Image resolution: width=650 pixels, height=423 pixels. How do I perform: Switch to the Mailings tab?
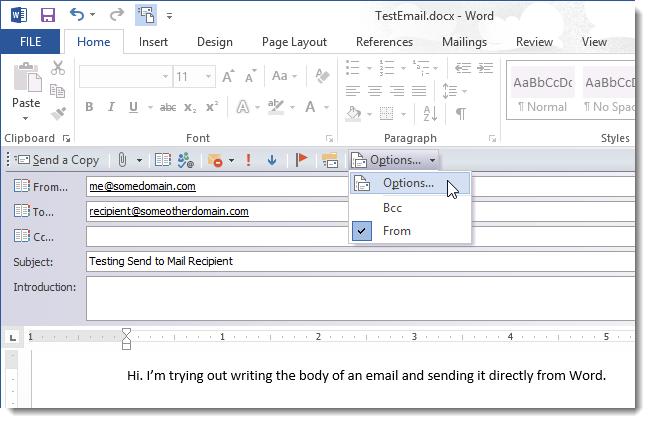pyautogui.click(x=464, y=42)
